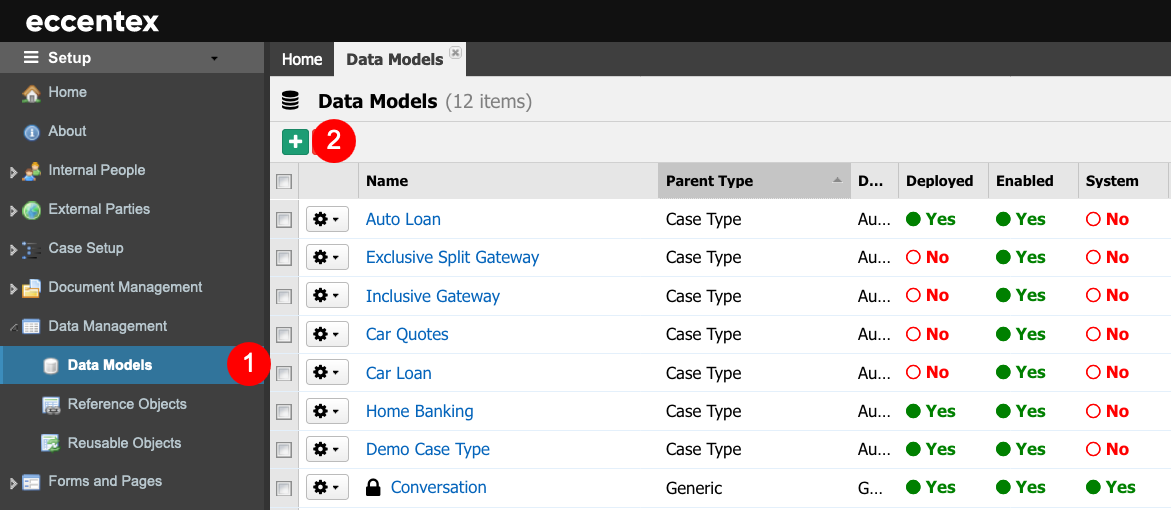
Task: Open the Auto Loan data model link
Action: tap(403, 220)
